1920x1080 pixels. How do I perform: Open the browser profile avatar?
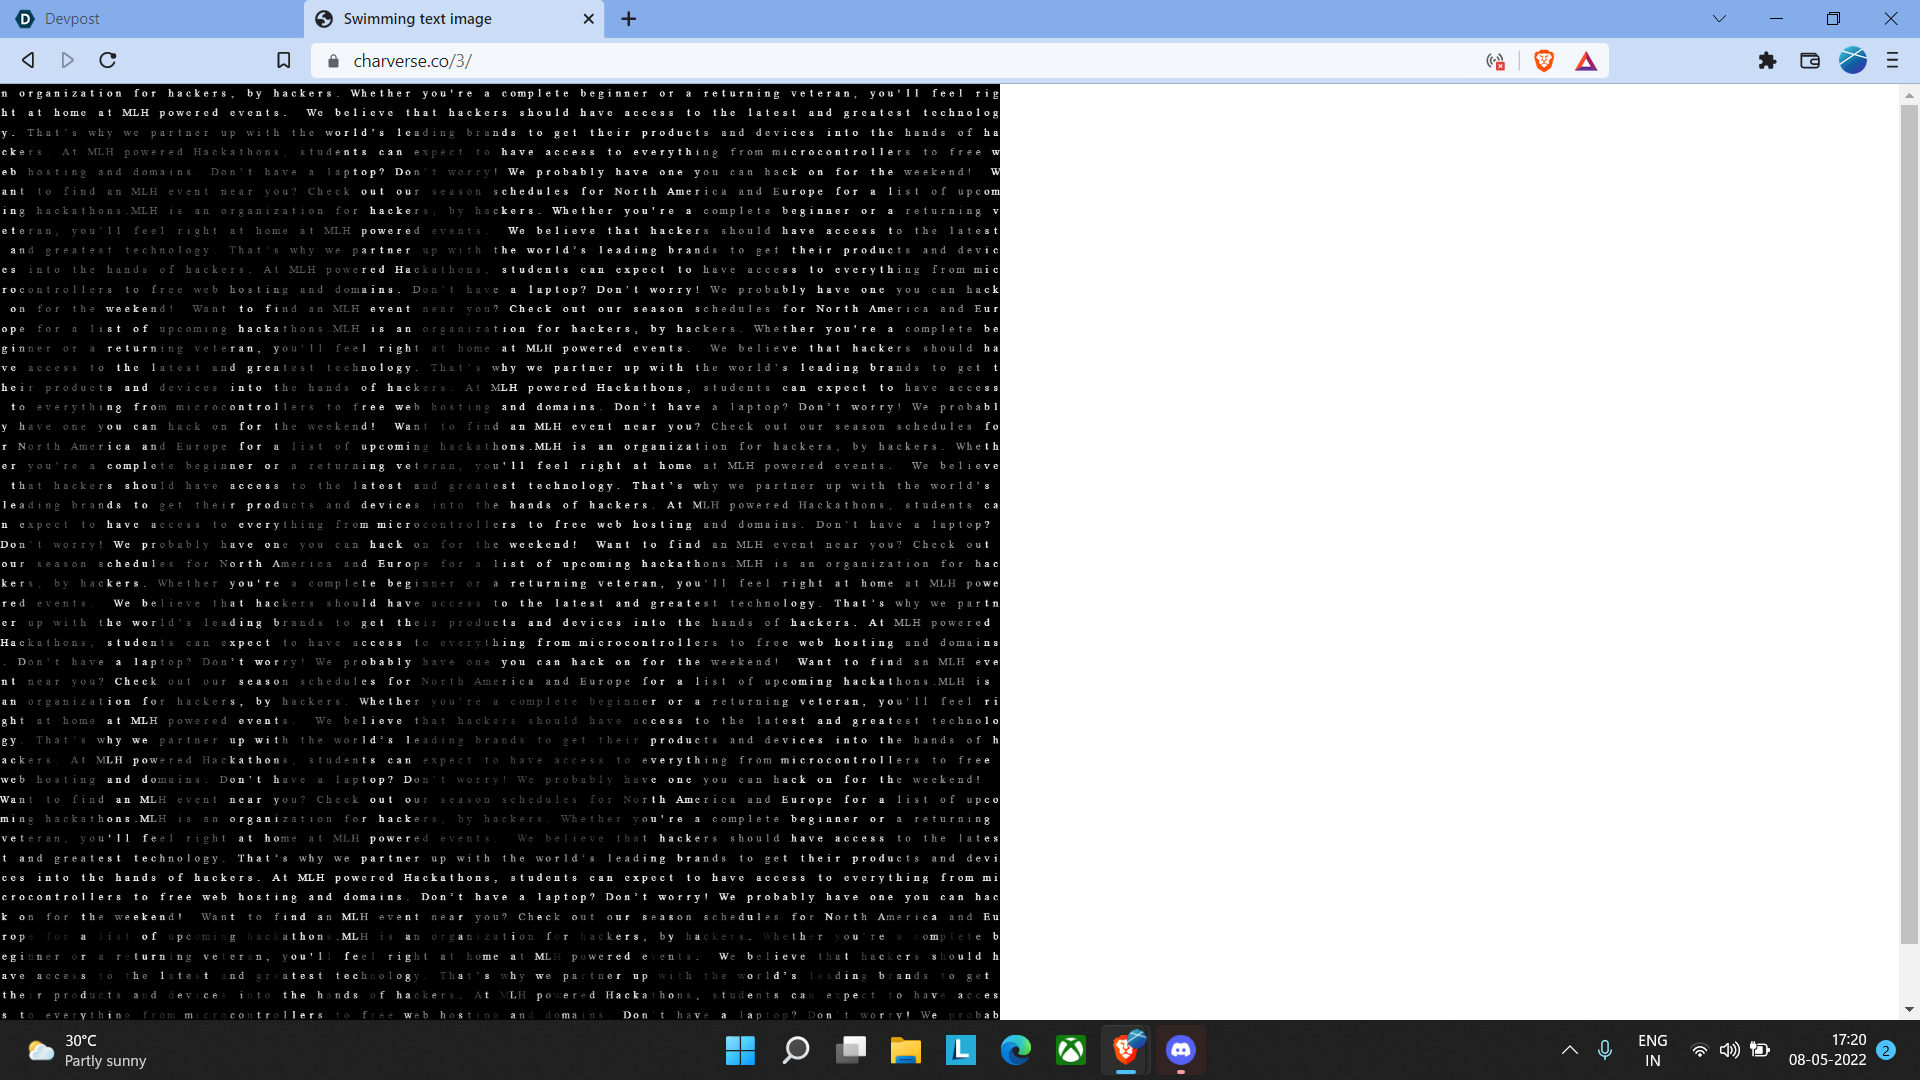pyautogui.click(x=1852, y=61)
